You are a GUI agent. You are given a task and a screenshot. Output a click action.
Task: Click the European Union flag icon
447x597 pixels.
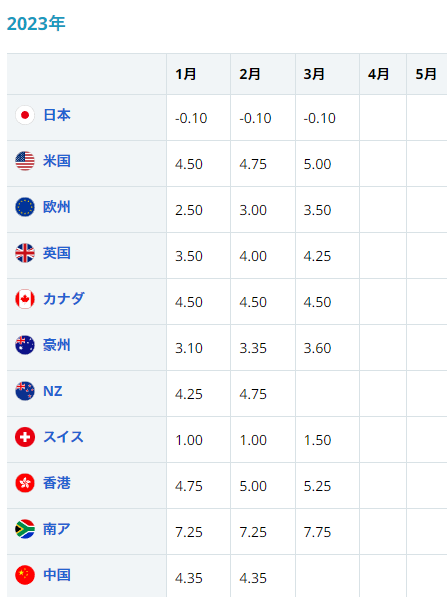pyautogui.click(x=25, y=207)
